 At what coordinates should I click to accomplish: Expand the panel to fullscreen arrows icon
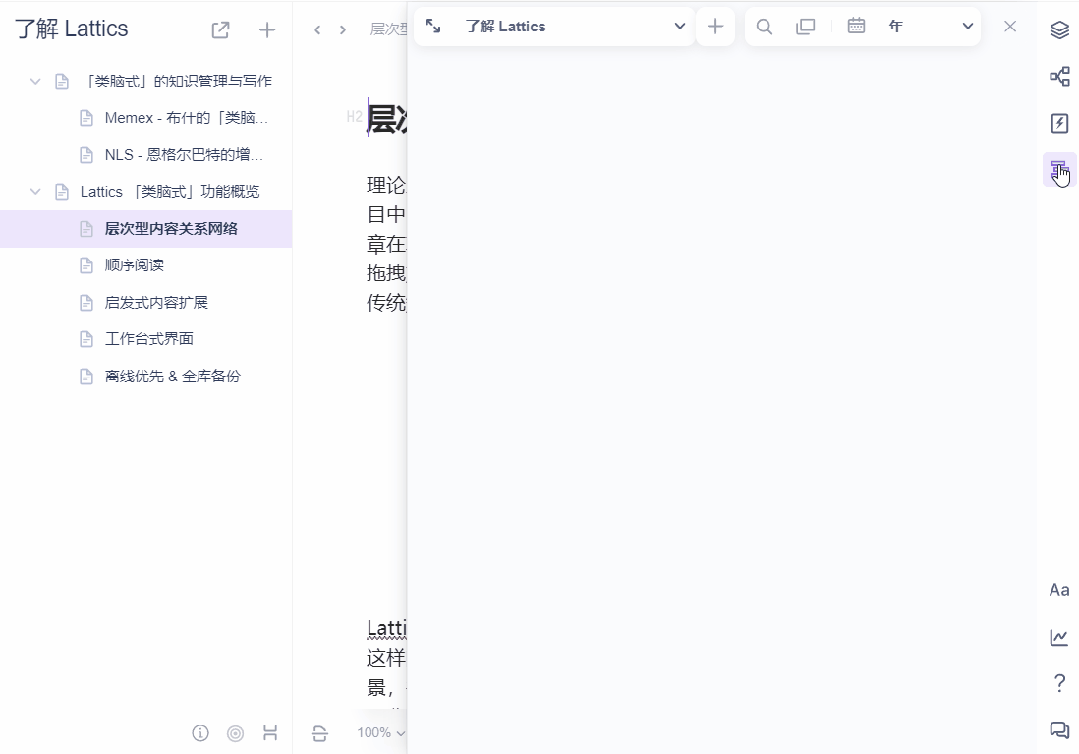[433, 26]
